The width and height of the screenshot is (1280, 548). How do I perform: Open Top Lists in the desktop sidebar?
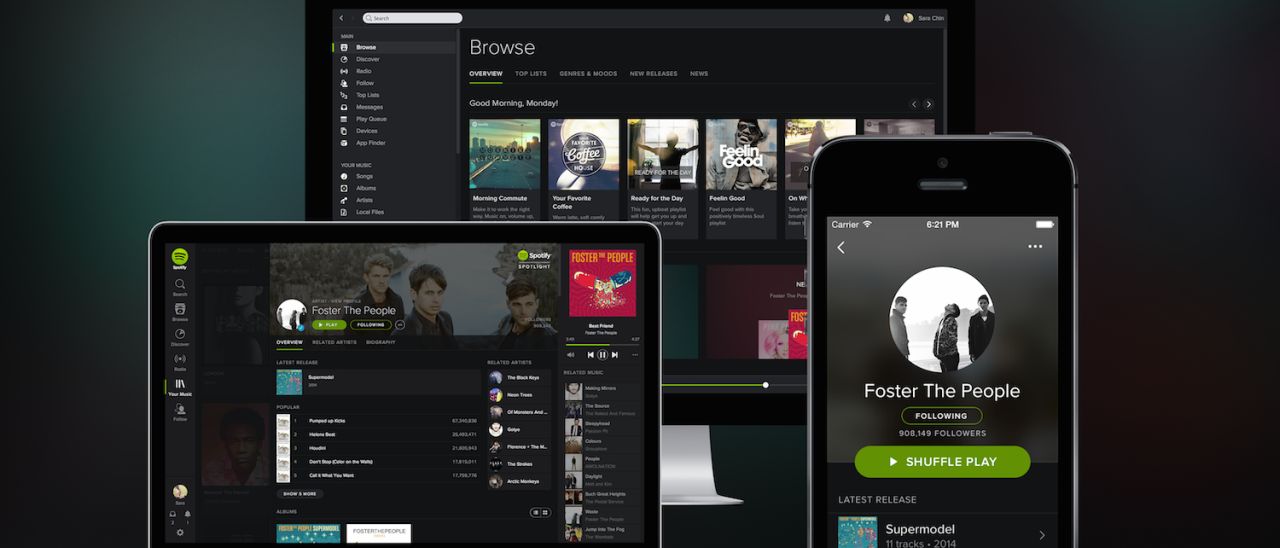pyautogui.click(x=361, y=95)
